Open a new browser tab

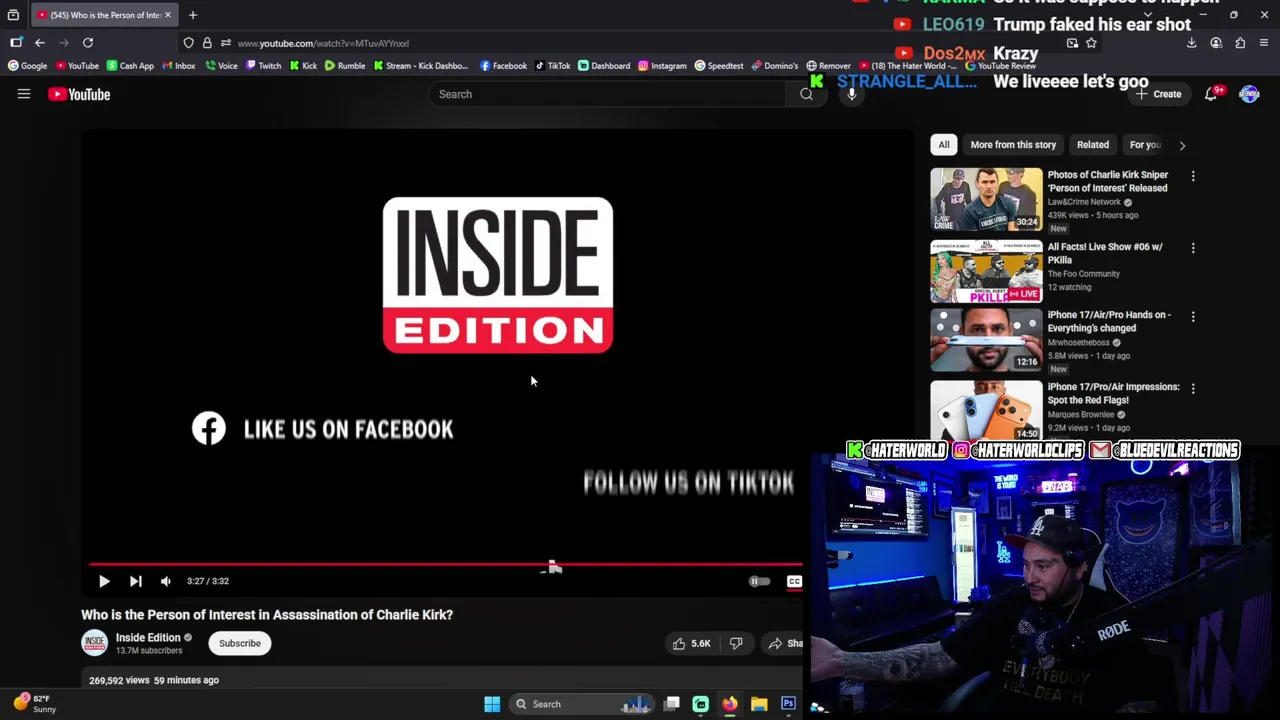tap(193, 15)
